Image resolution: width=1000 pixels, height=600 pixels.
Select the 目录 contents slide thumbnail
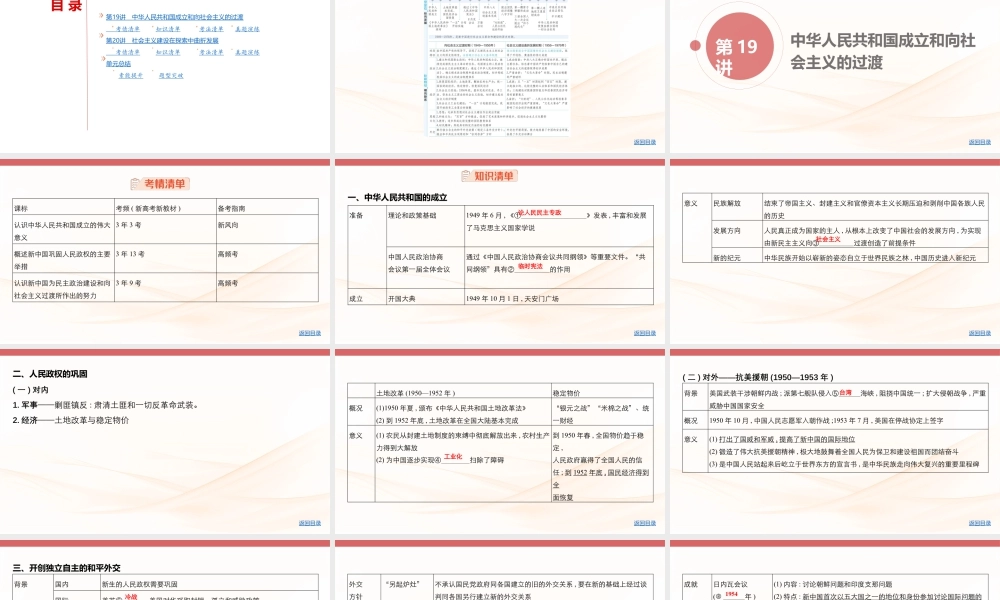click(165, 76)
